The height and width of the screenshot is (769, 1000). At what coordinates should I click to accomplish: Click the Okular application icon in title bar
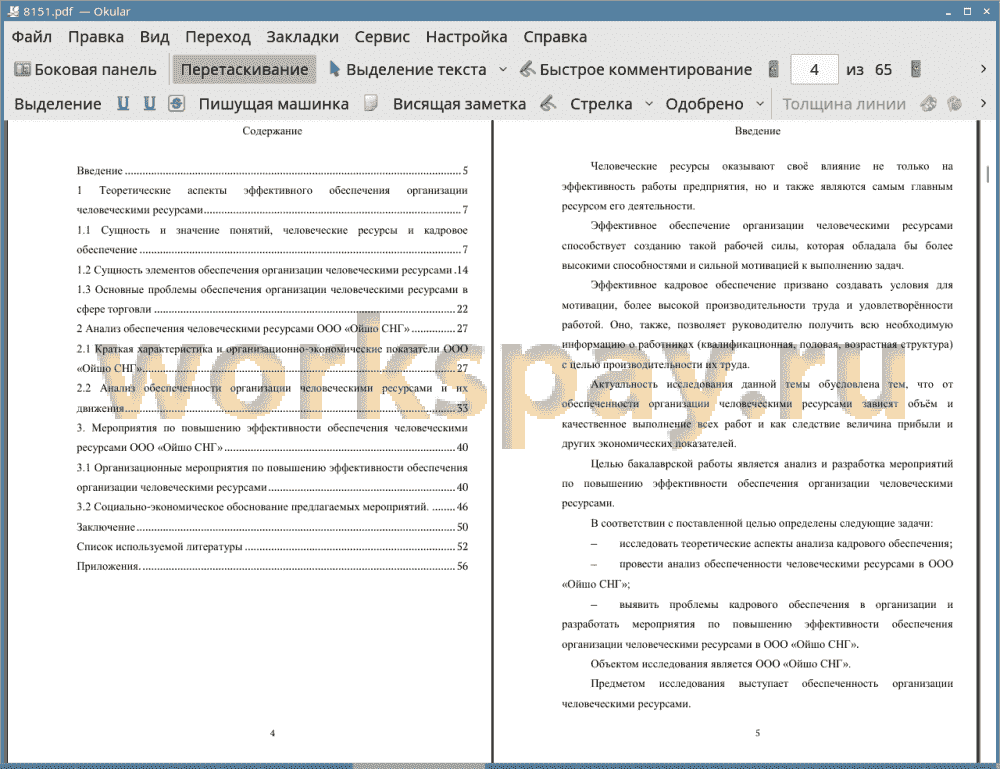pyautogui.click(x=13, y=11)
